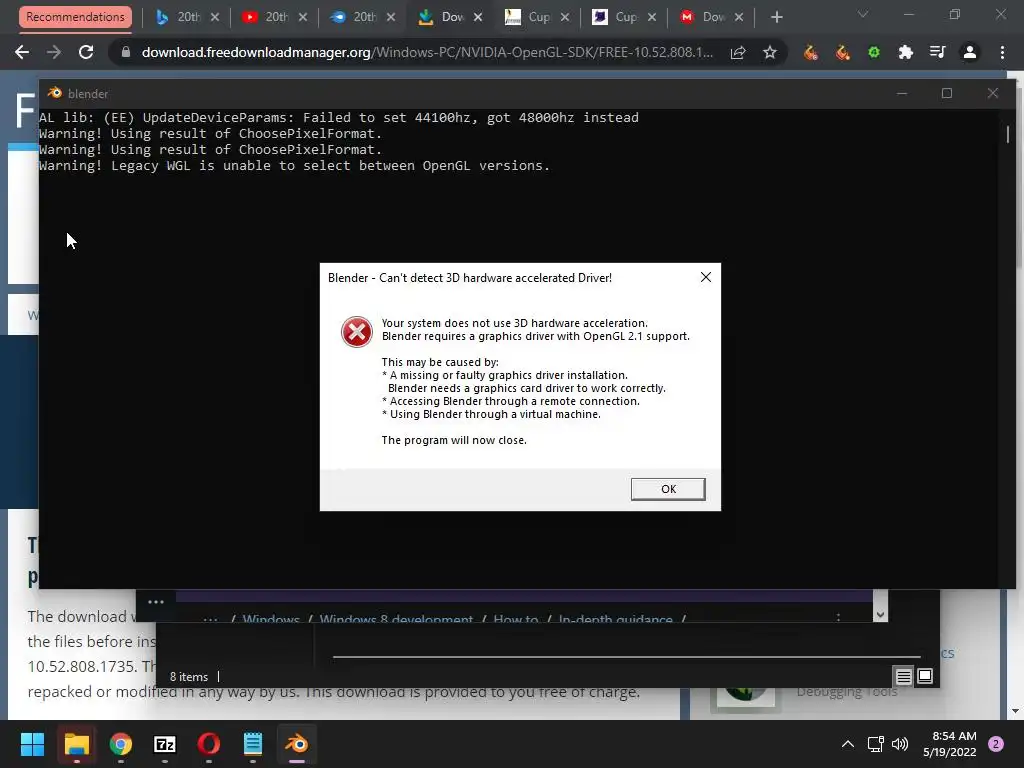The height and width of the screenshot is (768, 1024).
Task: Open the second orange flame extension
Action: click(x=842, y=52)
